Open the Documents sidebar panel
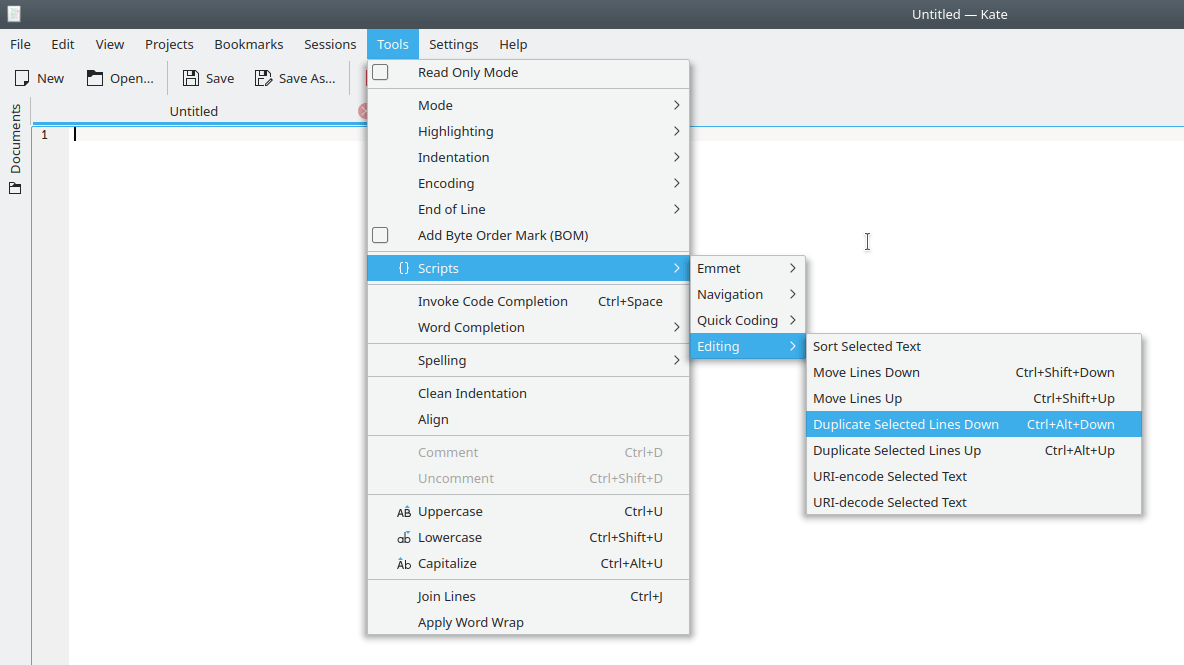This screenshot has height=665, width=1184. (x=15, y=149)
